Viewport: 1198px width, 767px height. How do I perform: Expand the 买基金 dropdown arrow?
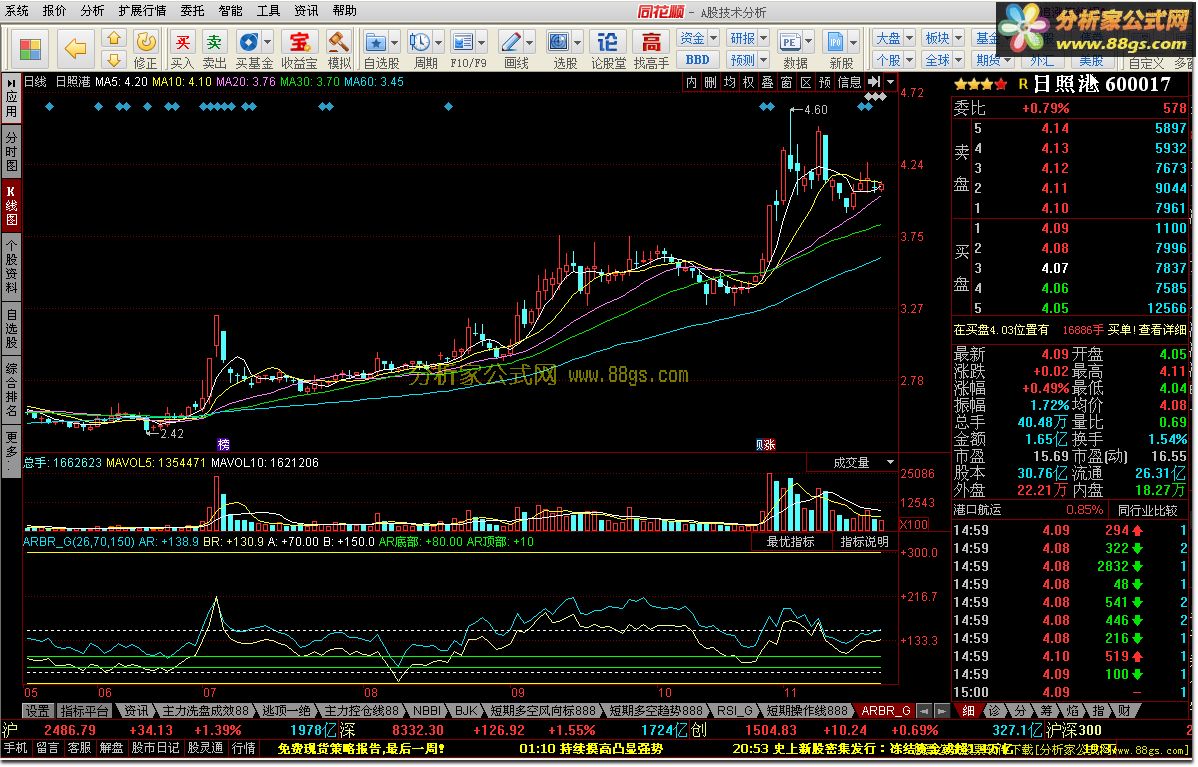coord(267,42)
